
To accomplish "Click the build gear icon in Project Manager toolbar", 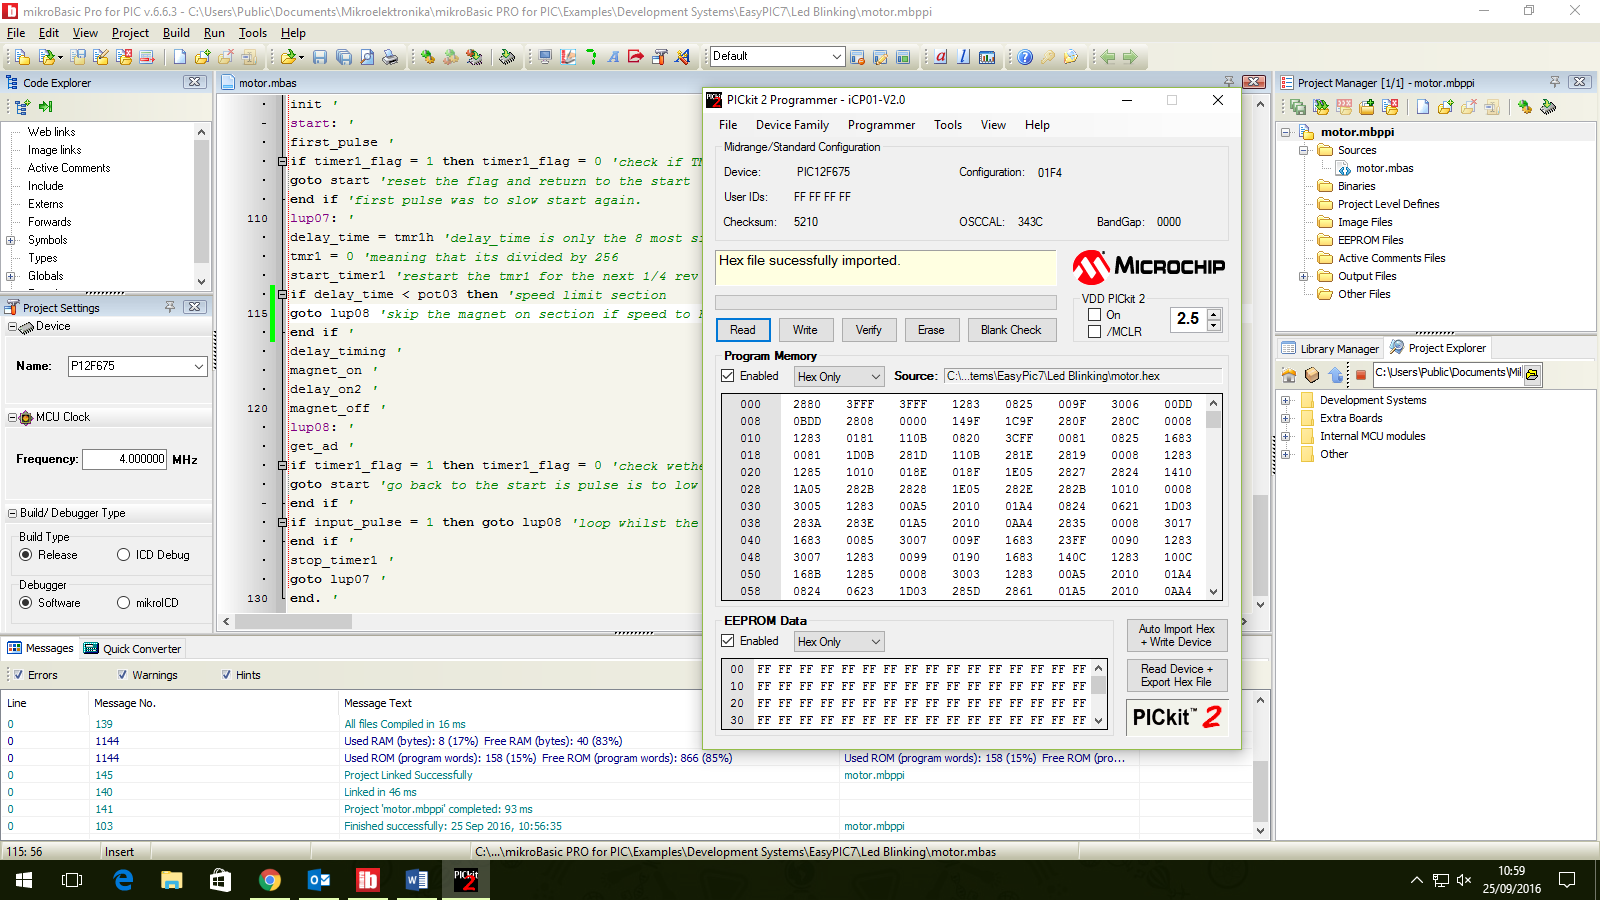I will pos(1525,107).
